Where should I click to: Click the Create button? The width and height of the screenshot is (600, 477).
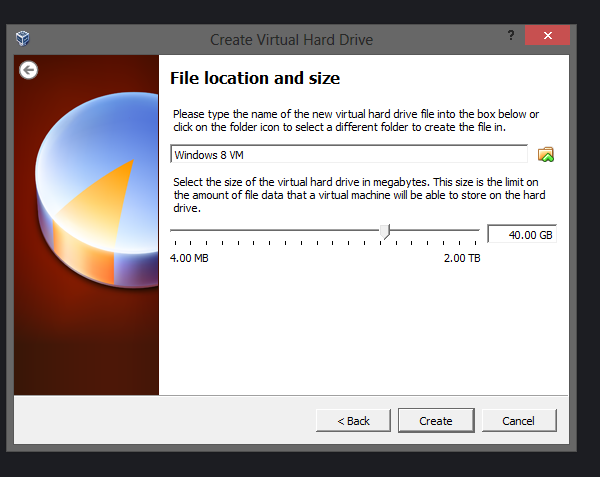coord(436,421)
